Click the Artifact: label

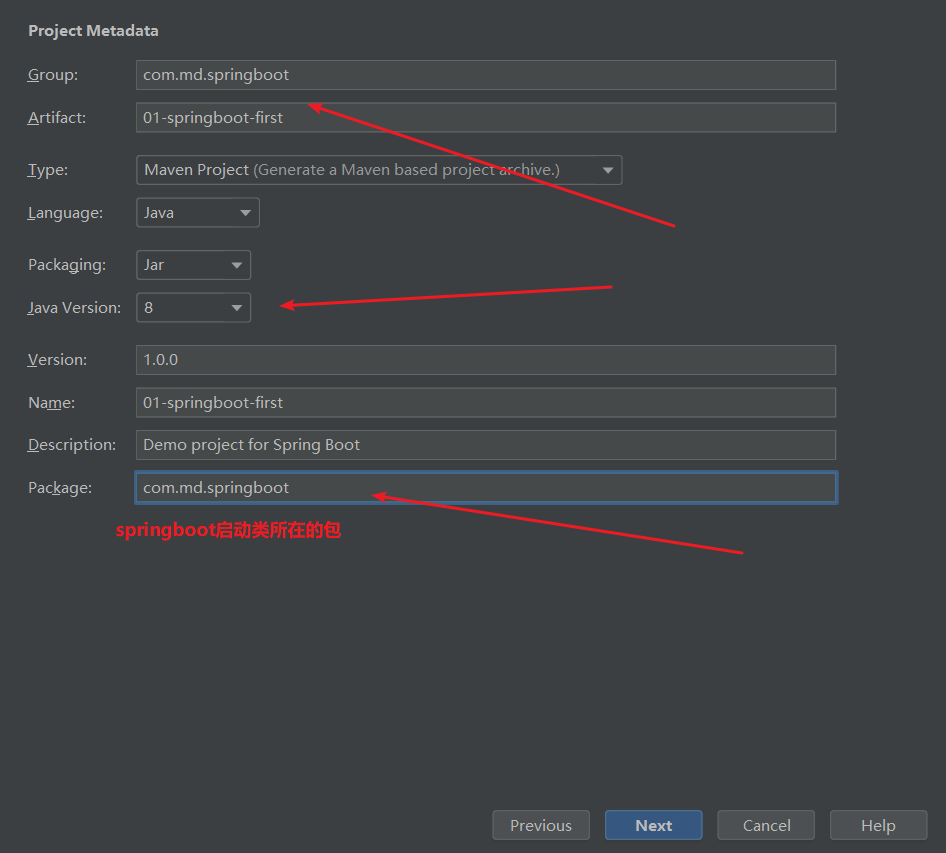[57, 118]
